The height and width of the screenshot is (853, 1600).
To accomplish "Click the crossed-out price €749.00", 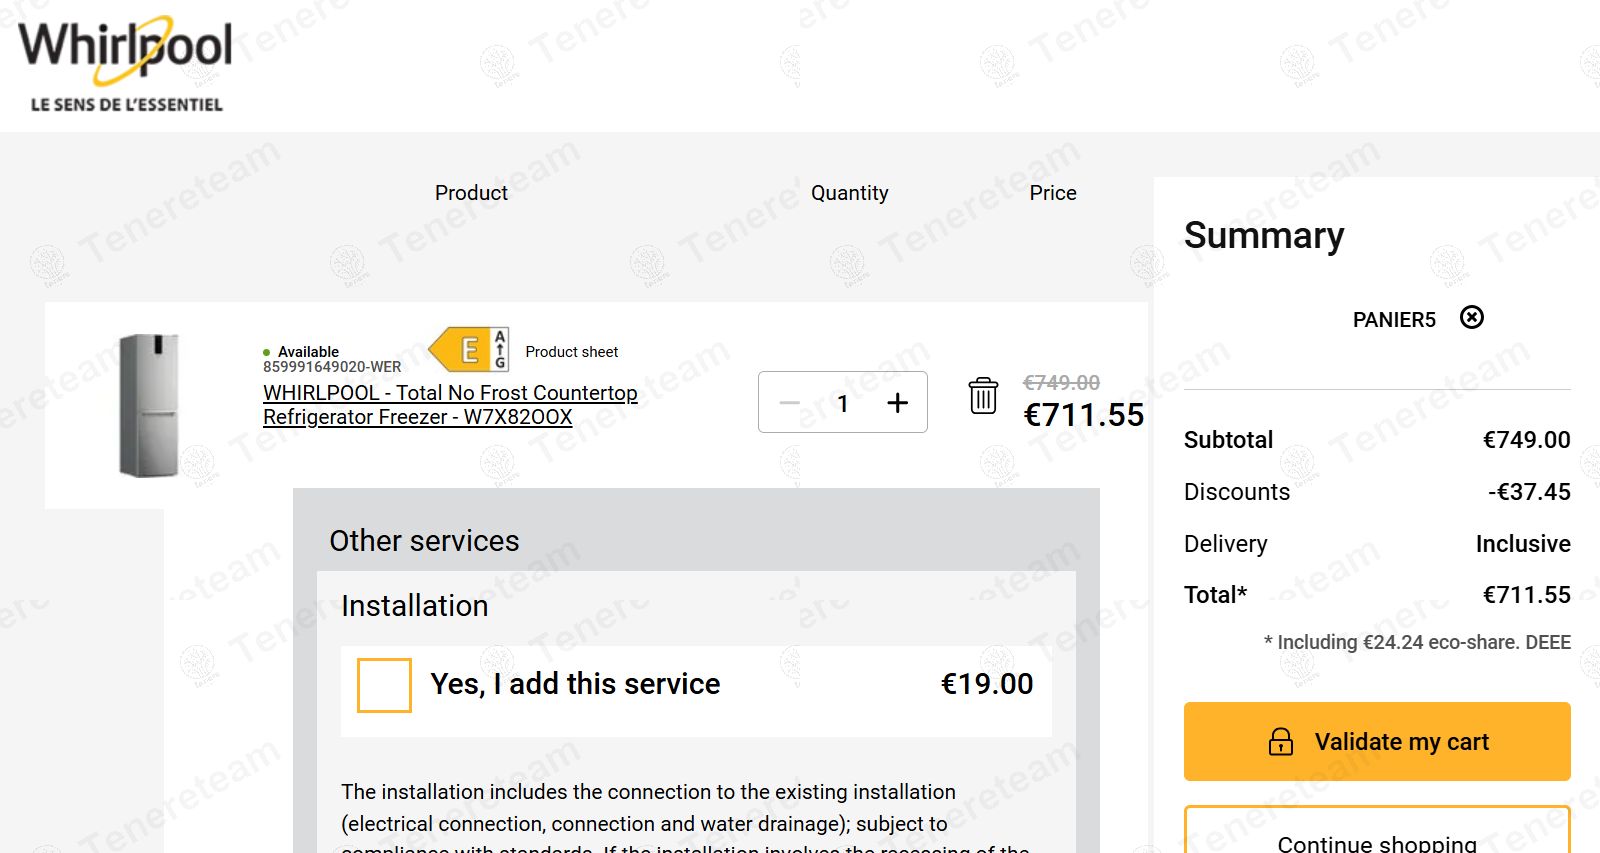I will [1061, 383].
